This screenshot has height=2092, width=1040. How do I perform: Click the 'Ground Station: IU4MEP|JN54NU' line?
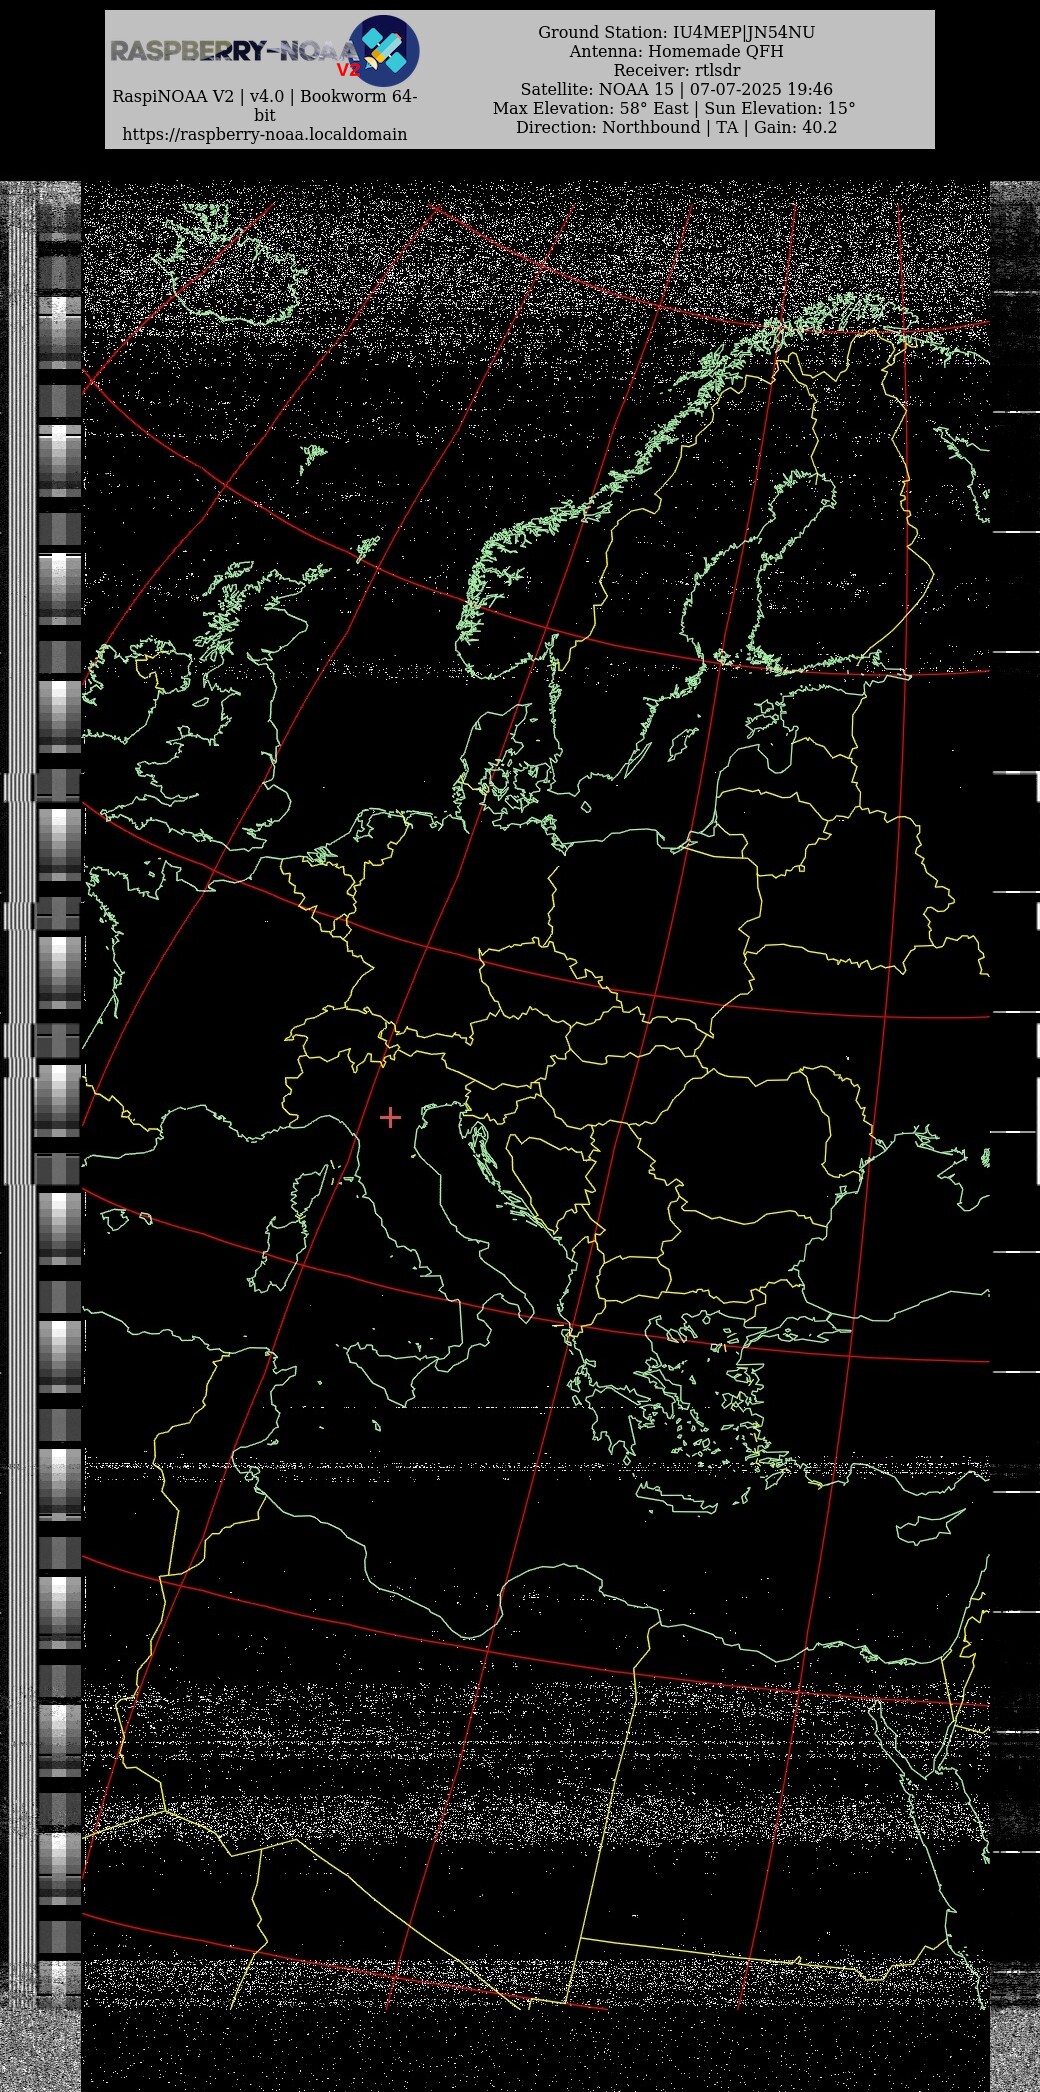[x=676, y=33]
